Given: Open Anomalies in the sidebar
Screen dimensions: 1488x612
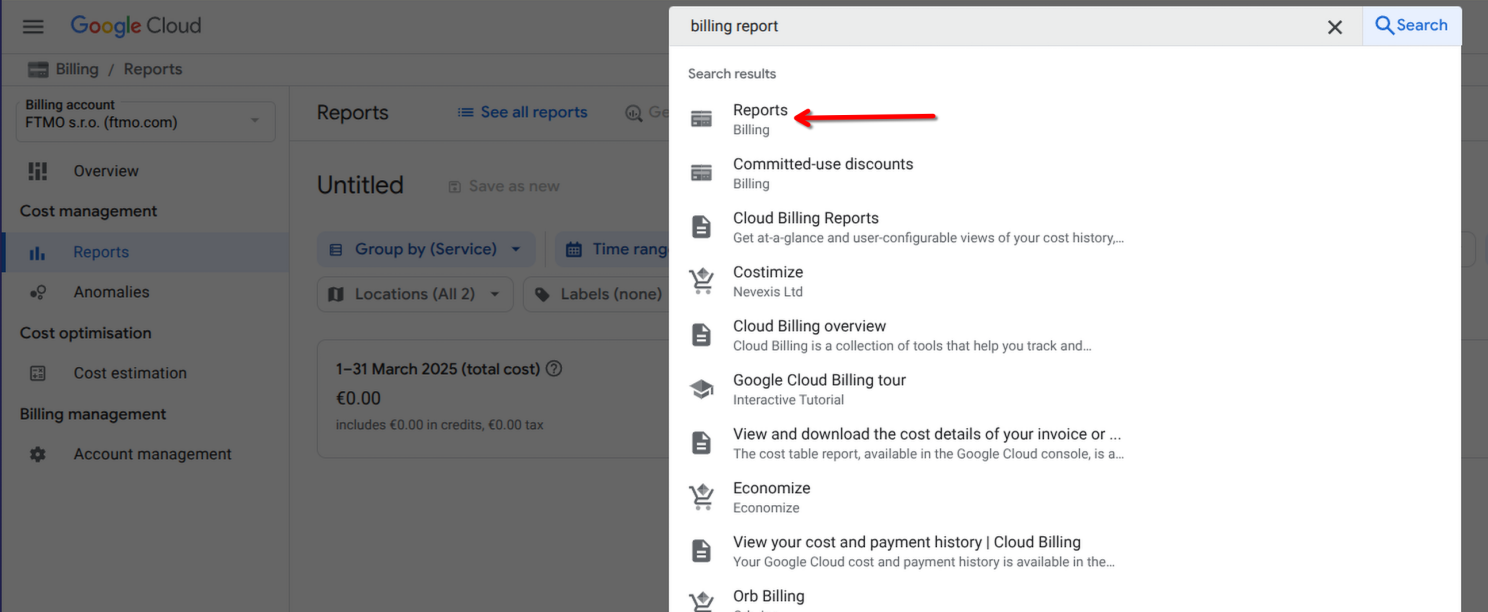Looking at the screenshot, I should click(111, 292).
